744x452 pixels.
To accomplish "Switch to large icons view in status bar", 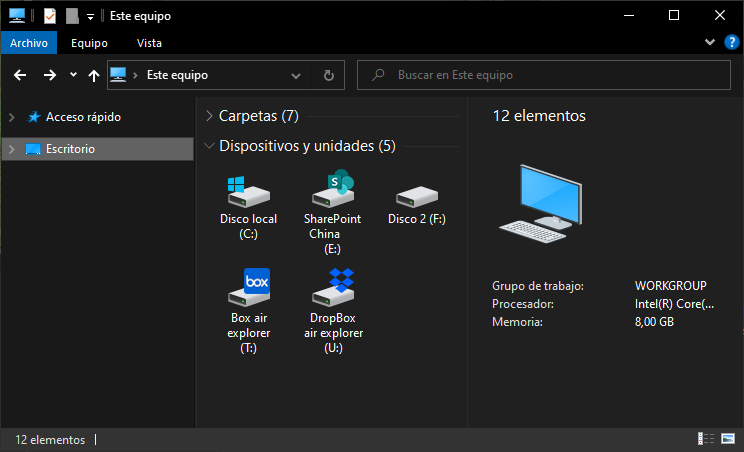I will point(728,439).
